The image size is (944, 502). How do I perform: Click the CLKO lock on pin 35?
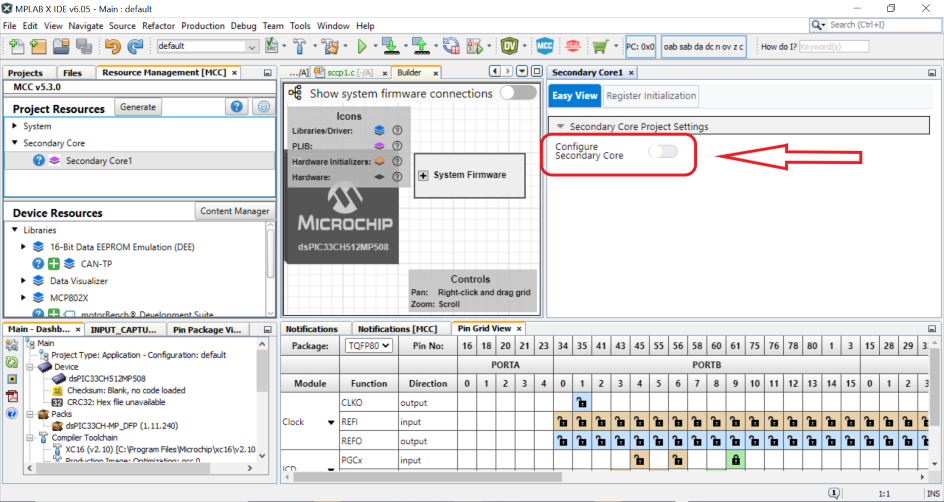click(582, 403)
